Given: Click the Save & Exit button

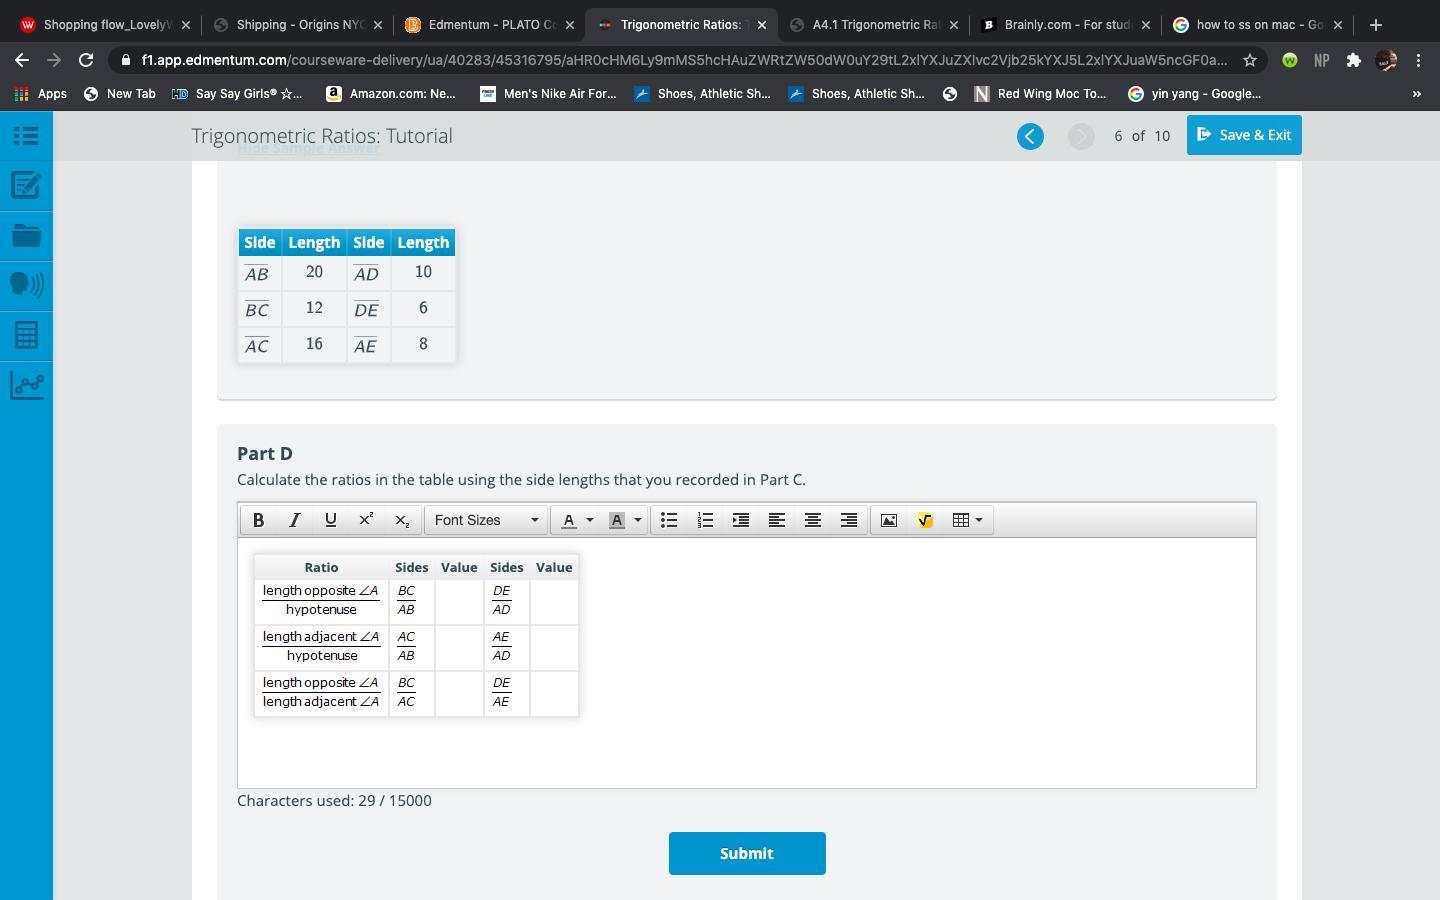Looking at the screenshot, I should [x=1244, y=135].
